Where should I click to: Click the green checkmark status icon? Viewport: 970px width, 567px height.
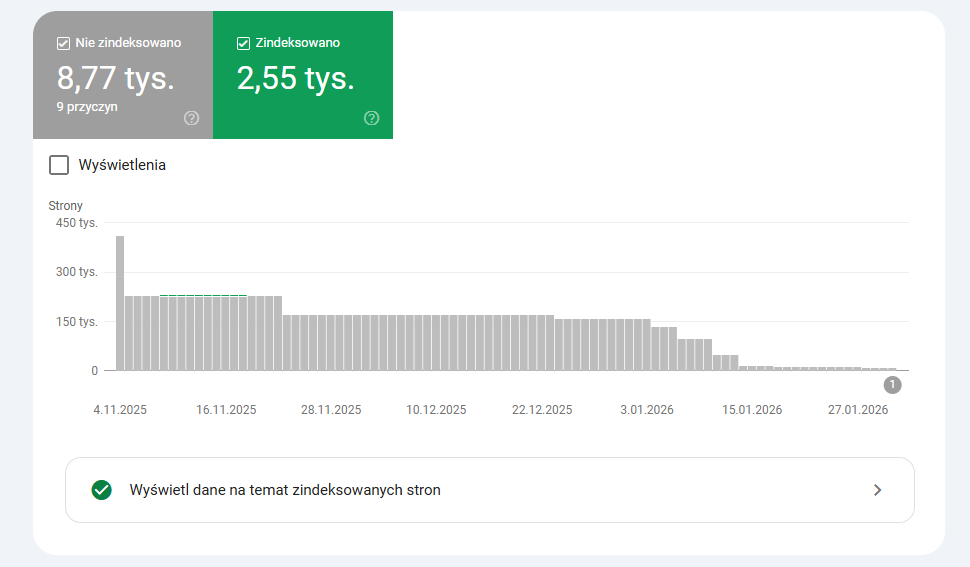101,490
